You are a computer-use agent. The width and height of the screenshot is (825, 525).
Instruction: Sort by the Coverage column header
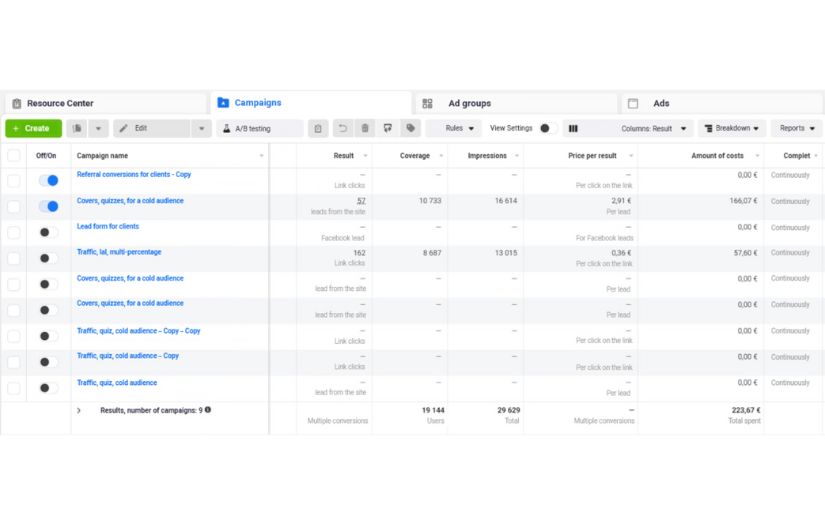click(415, 156)
